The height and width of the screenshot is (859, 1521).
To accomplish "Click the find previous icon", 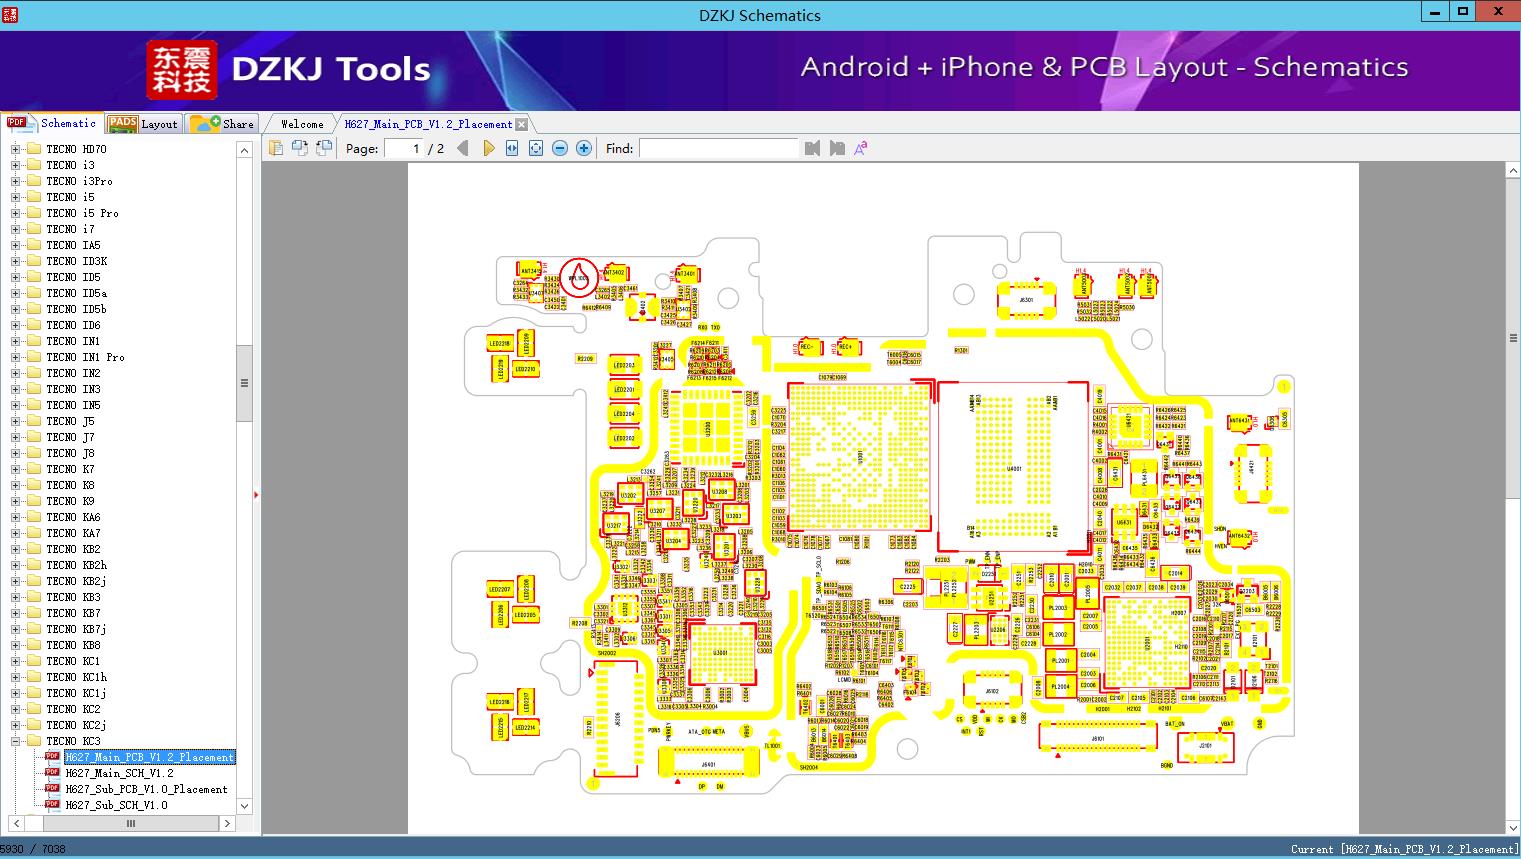I will tap(812, 148).
